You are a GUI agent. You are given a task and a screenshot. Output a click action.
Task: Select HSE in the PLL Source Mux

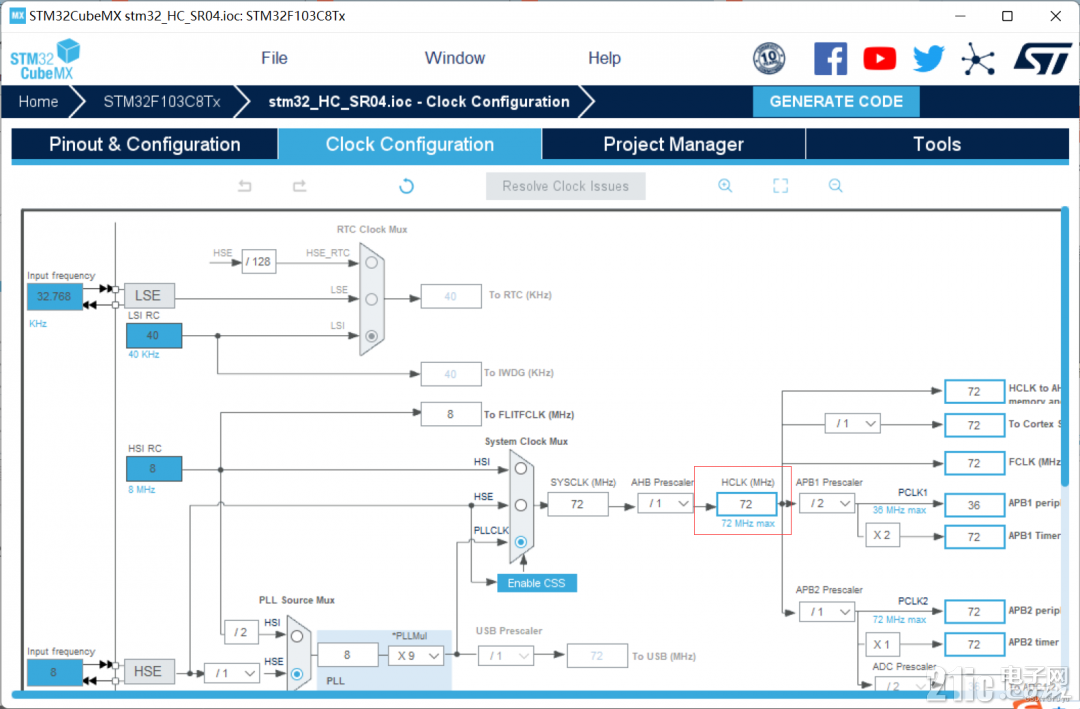point(297,674)
